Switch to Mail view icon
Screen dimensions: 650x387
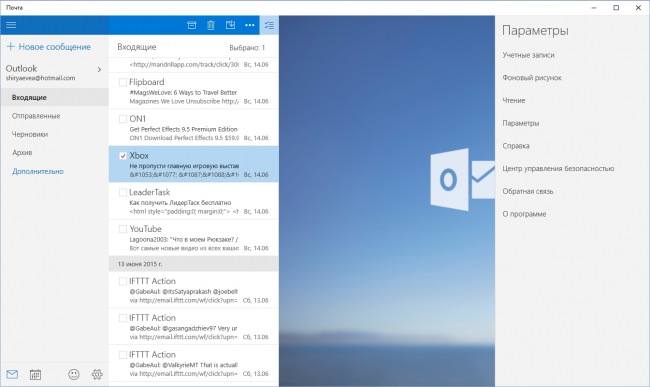click(12, 375)
